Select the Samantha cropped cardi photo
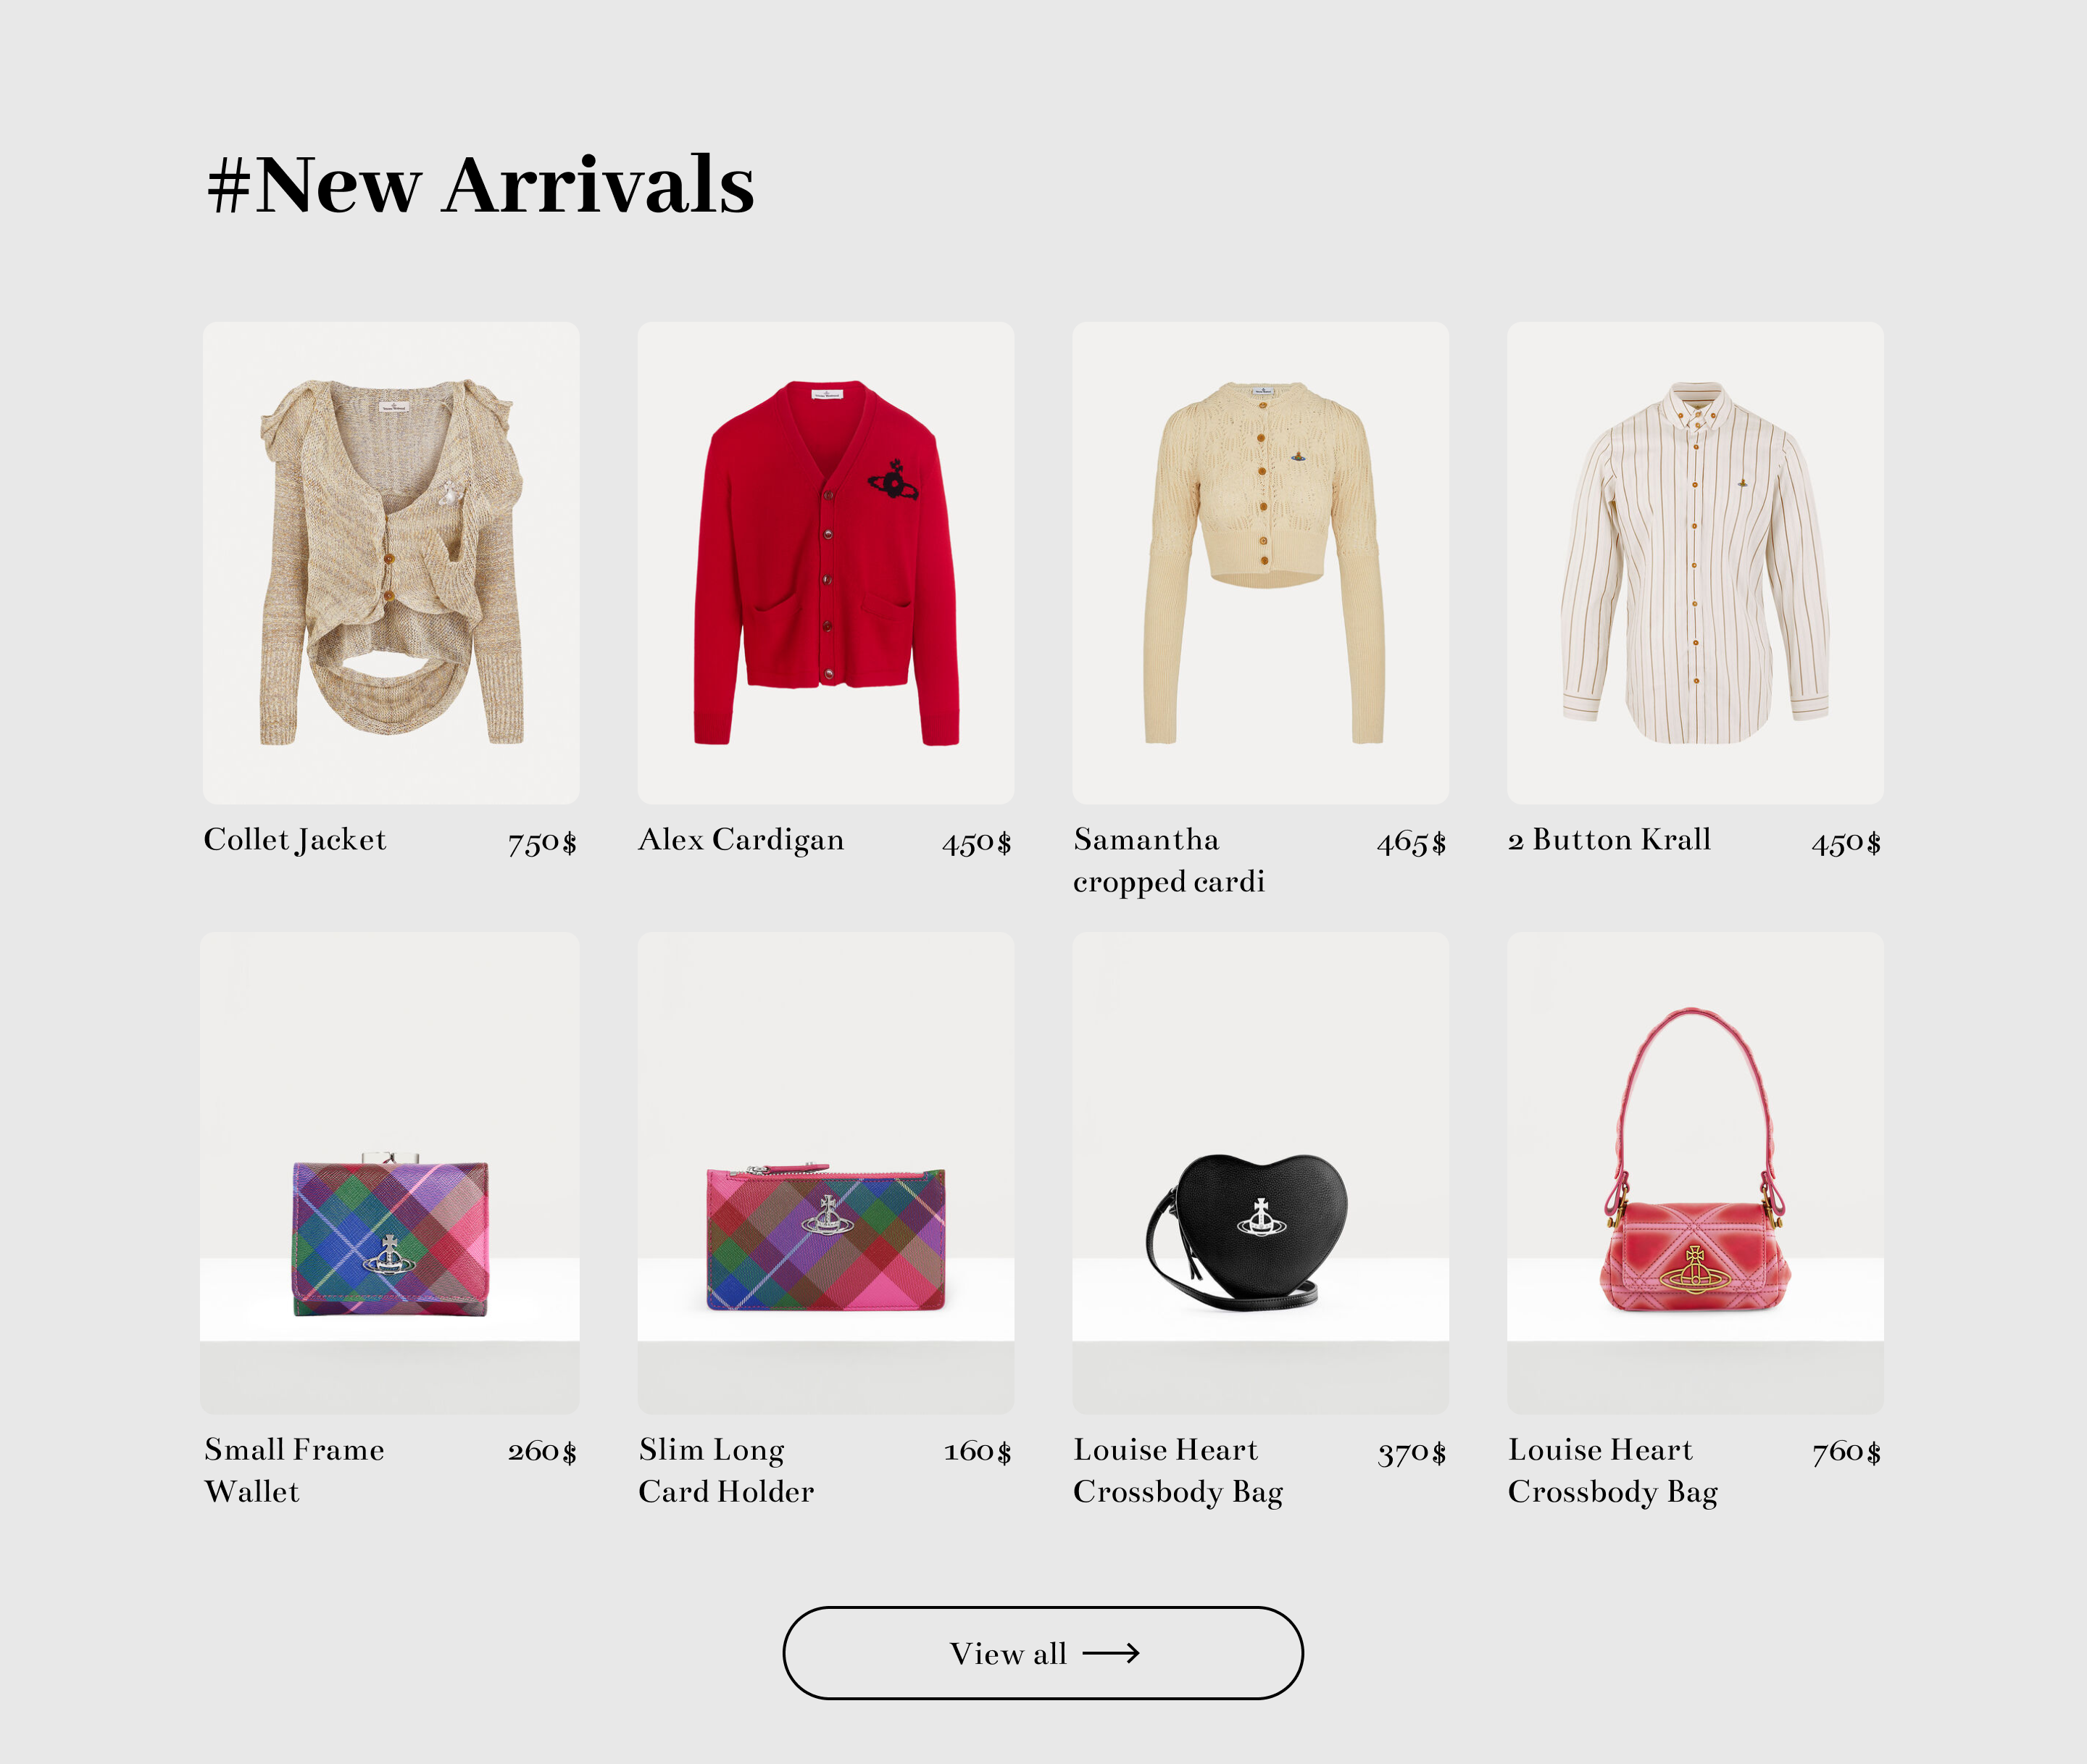This screenshot has width=2087, height=1764. [1261, 563]
